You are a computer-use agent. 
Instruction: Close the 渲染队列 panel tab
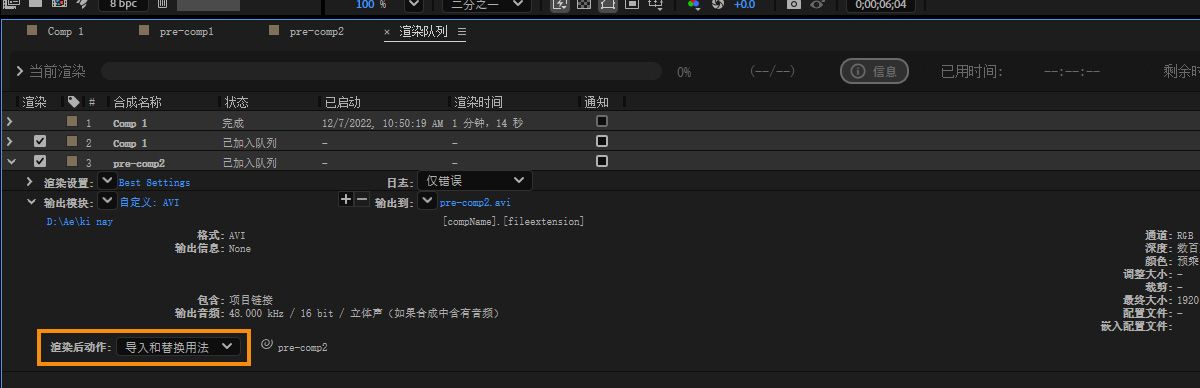pyautogui.click(x=388, y=32)
